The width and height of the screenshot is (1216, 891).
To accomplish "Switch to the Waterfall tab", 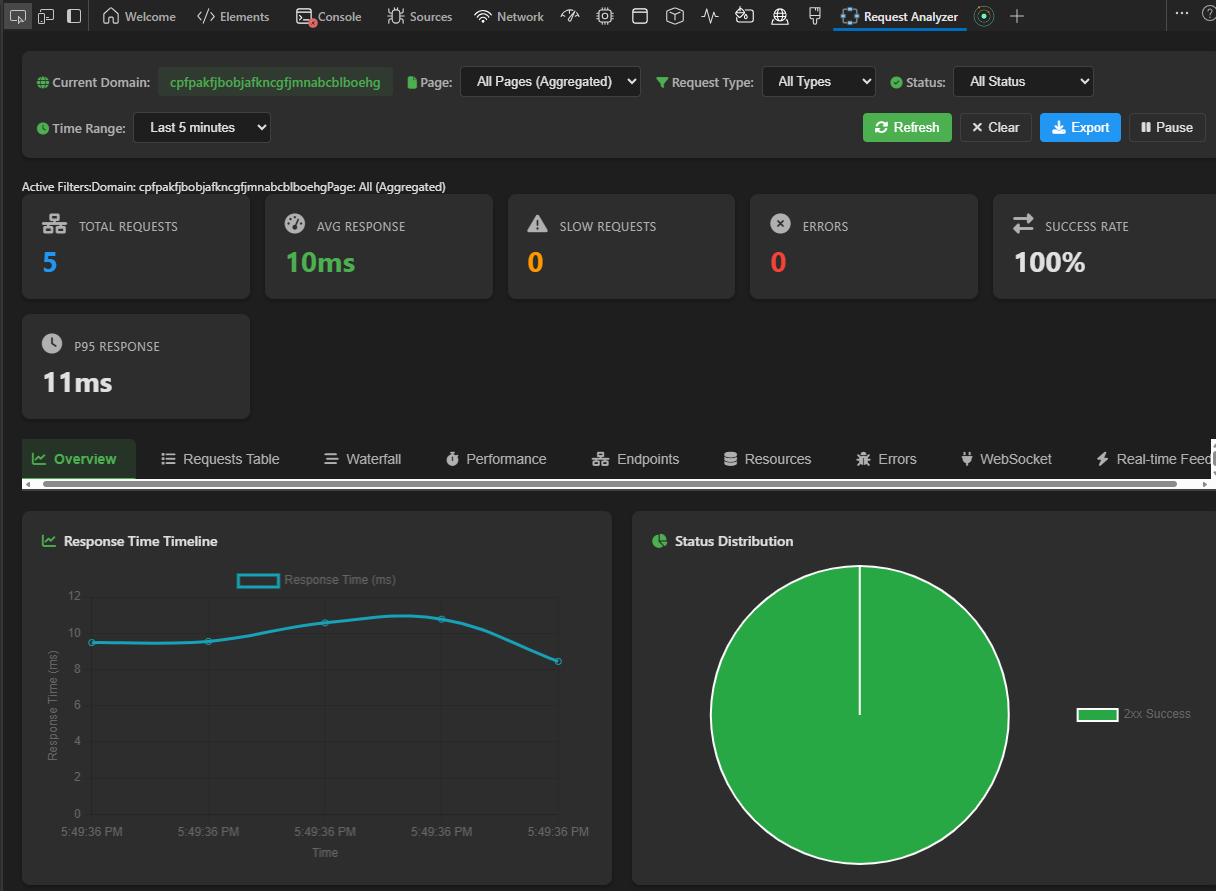I will click(362, 459).
